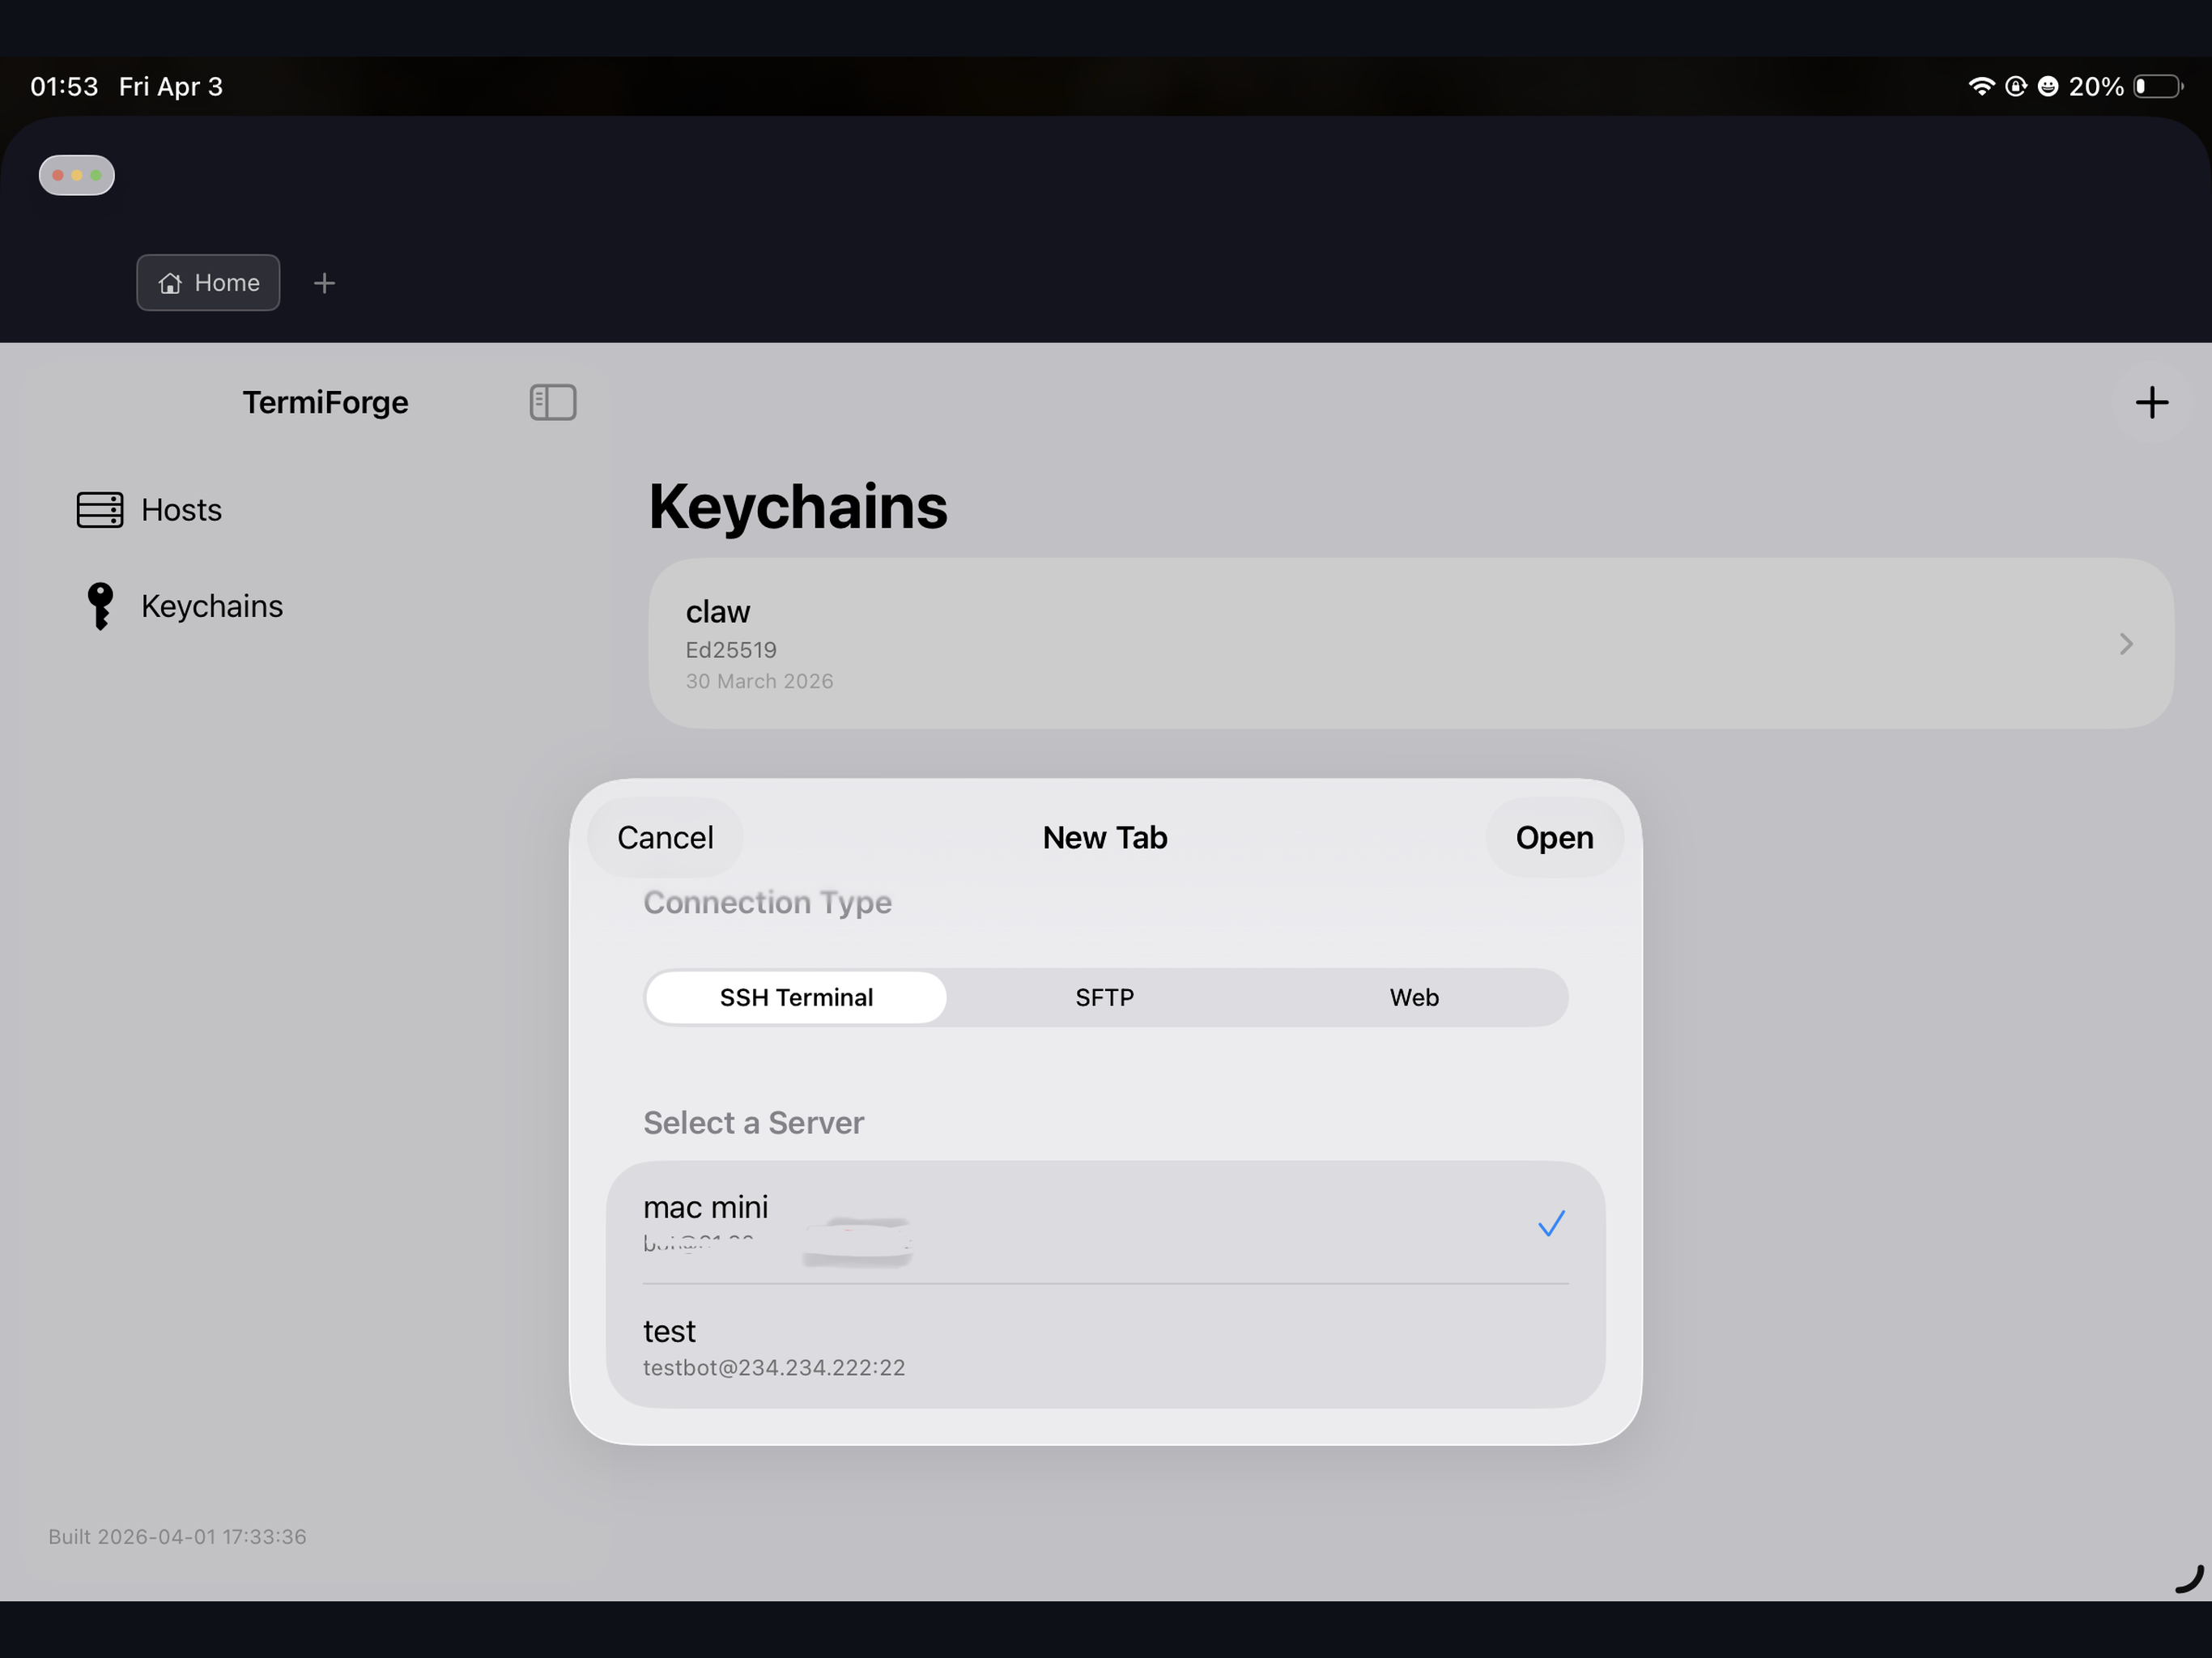Open a new tab with the plus icon
The image size is (2212, 1658).
(325, 283)
